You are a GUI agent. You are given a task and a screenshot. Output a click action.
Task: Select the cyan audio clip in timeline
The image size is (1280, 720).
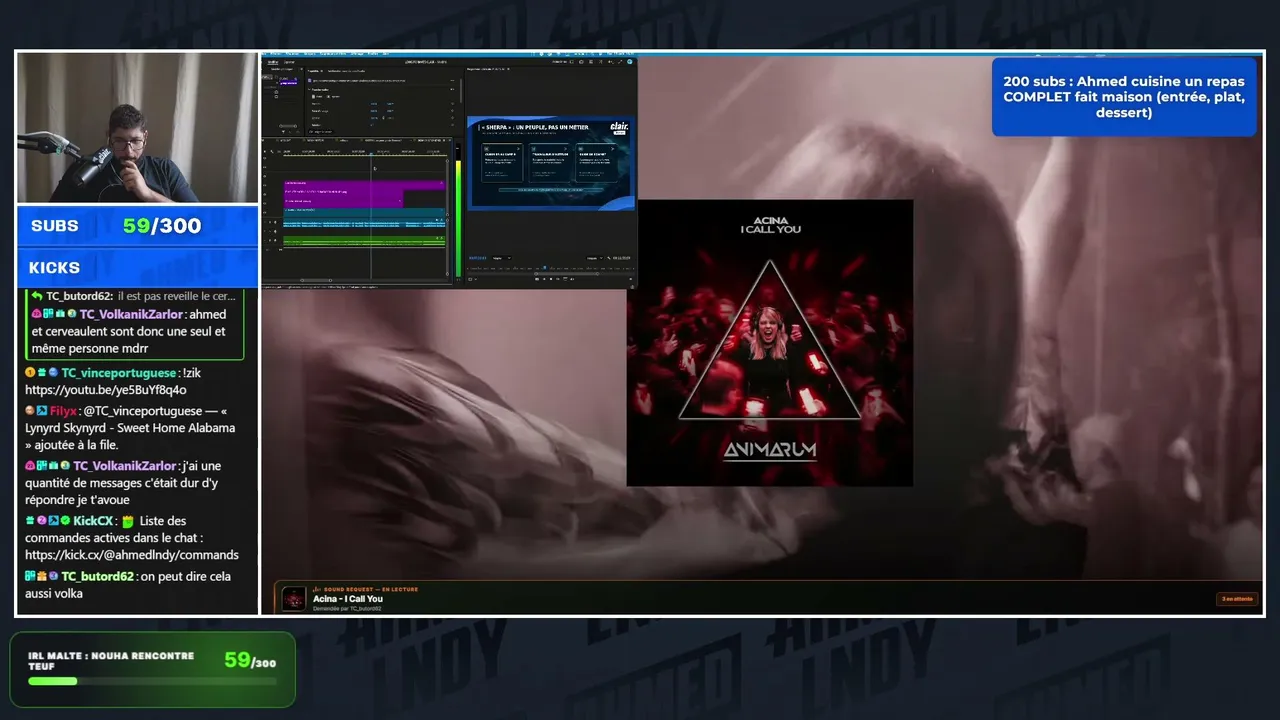tap(364, 224)
